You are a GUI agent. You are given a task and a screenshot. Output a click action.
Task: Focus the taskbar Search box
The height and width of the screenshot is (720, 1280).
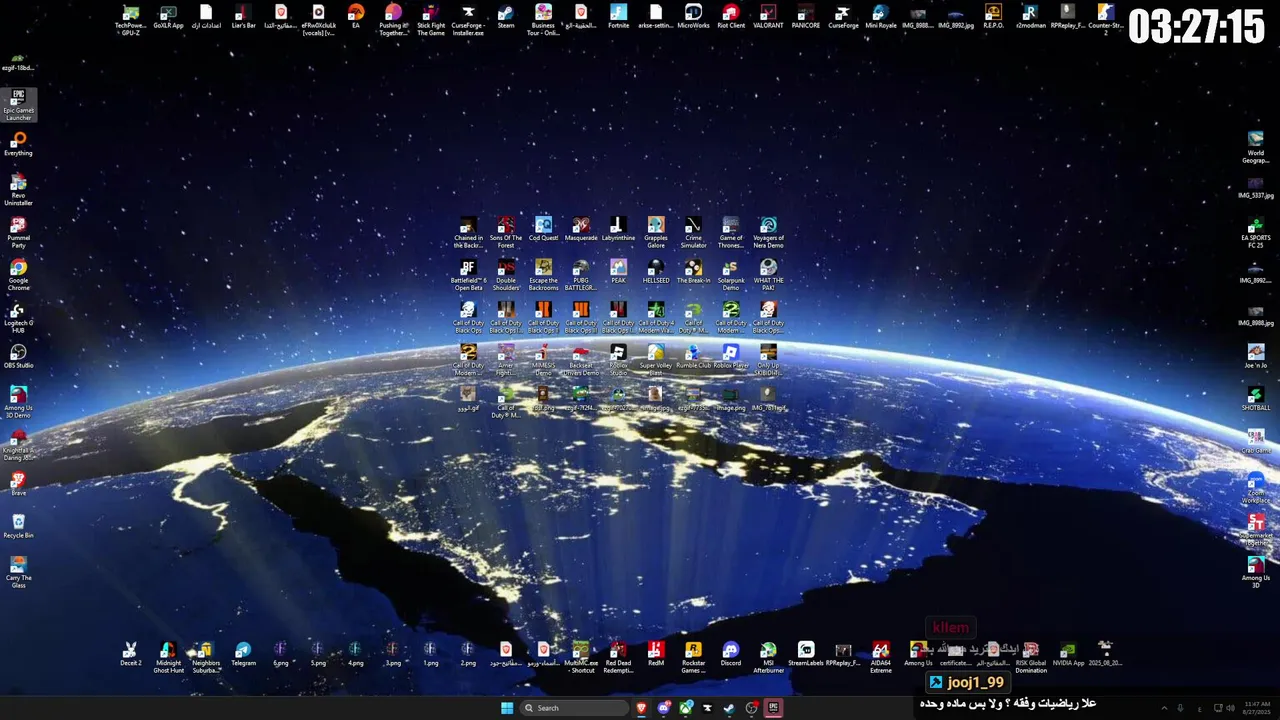pos(575,708)
